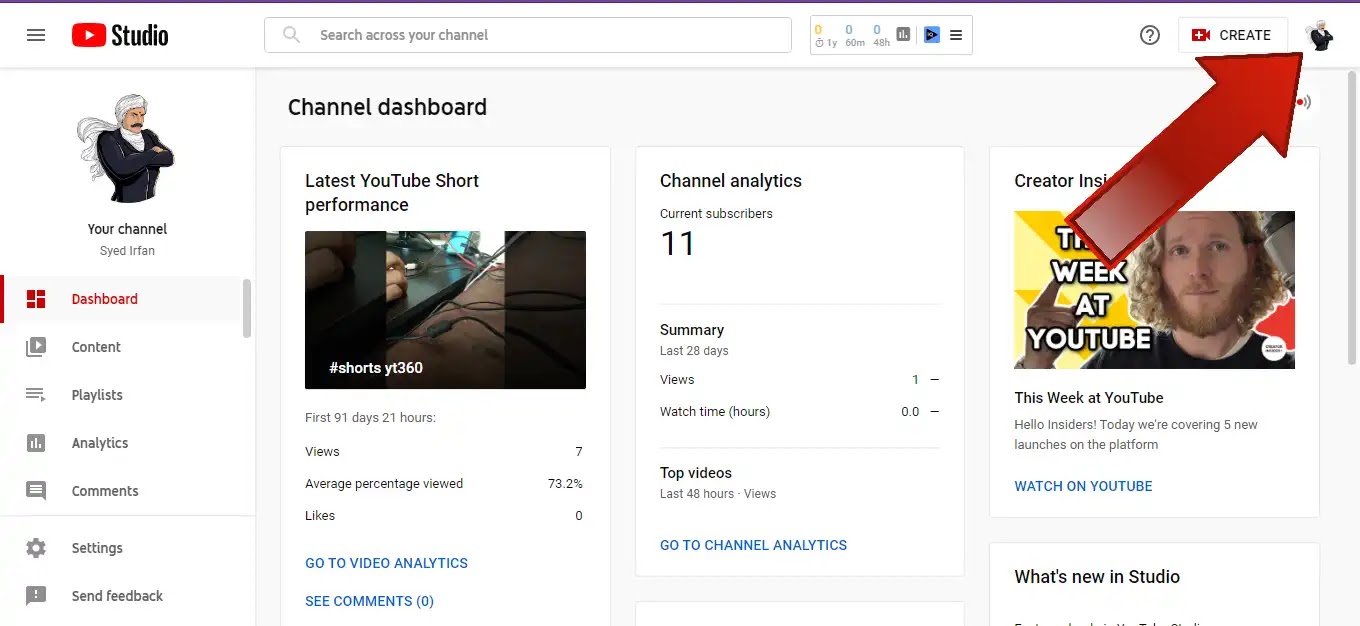View the 1y stat counter in extension bar
Viewport: 1360px width, 626px height.
tap(826, 36)
